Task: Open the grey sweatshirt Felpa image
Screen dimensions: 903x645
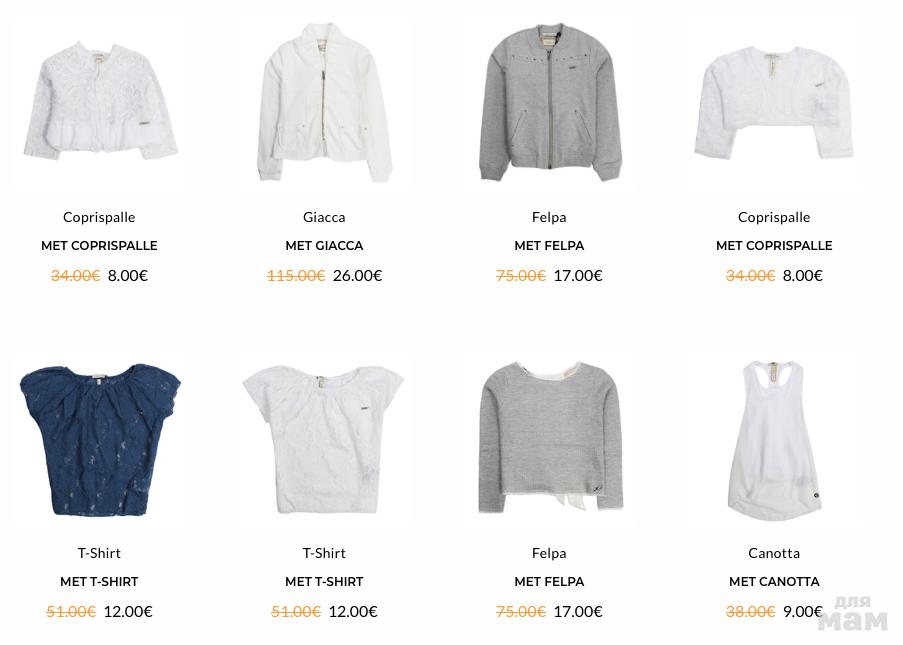Action: tap(550, 438)
